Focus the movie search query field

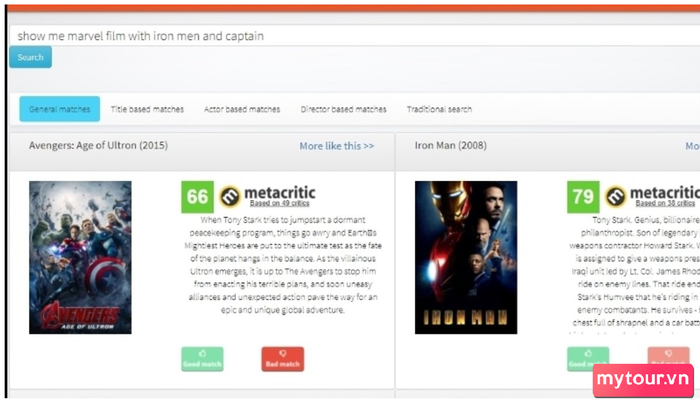354,36
